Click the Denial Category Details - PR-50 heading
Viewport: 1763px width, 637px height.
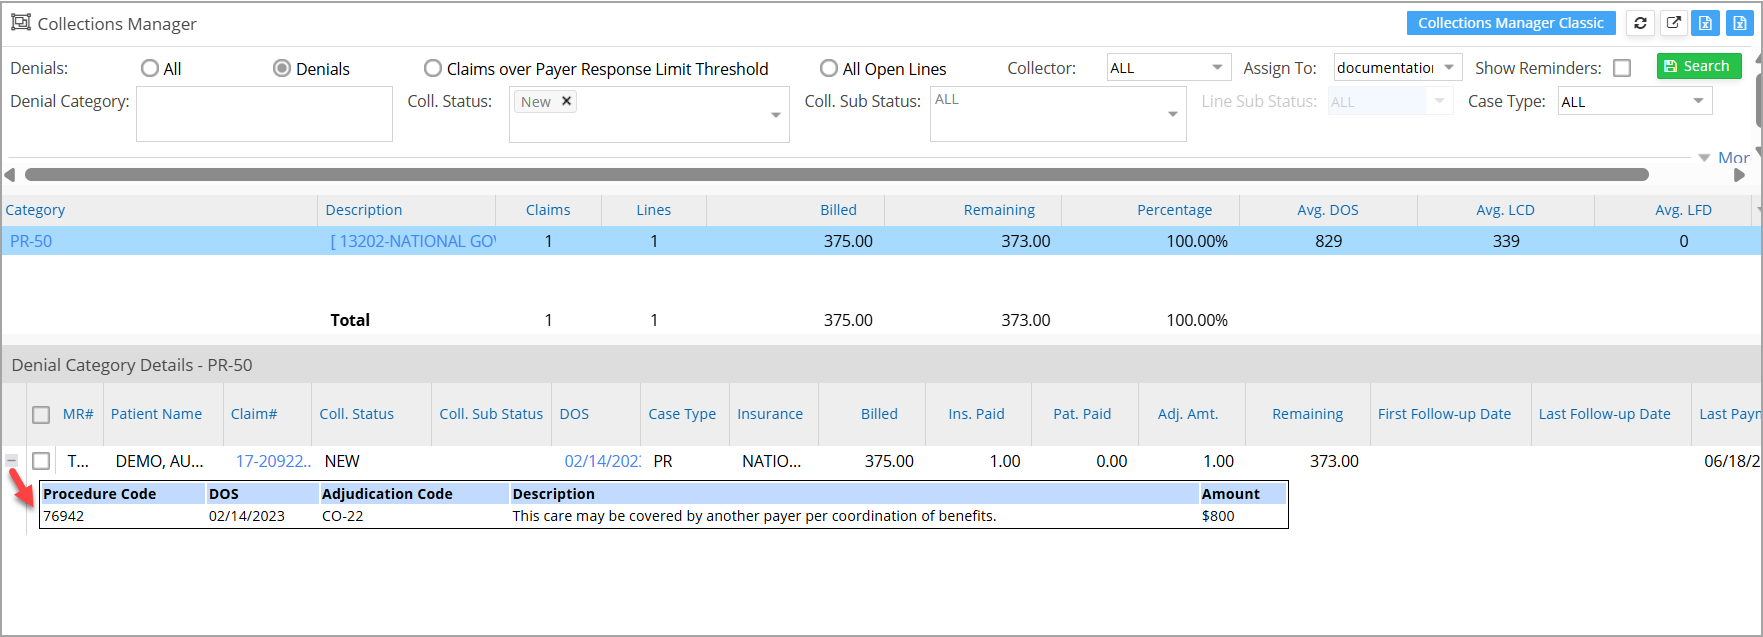pos(132,365)
